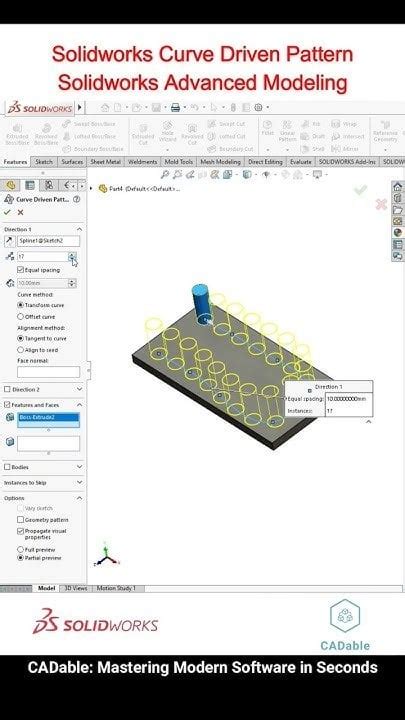Open SOLIDWORKS Resources home in task pane

397,186
